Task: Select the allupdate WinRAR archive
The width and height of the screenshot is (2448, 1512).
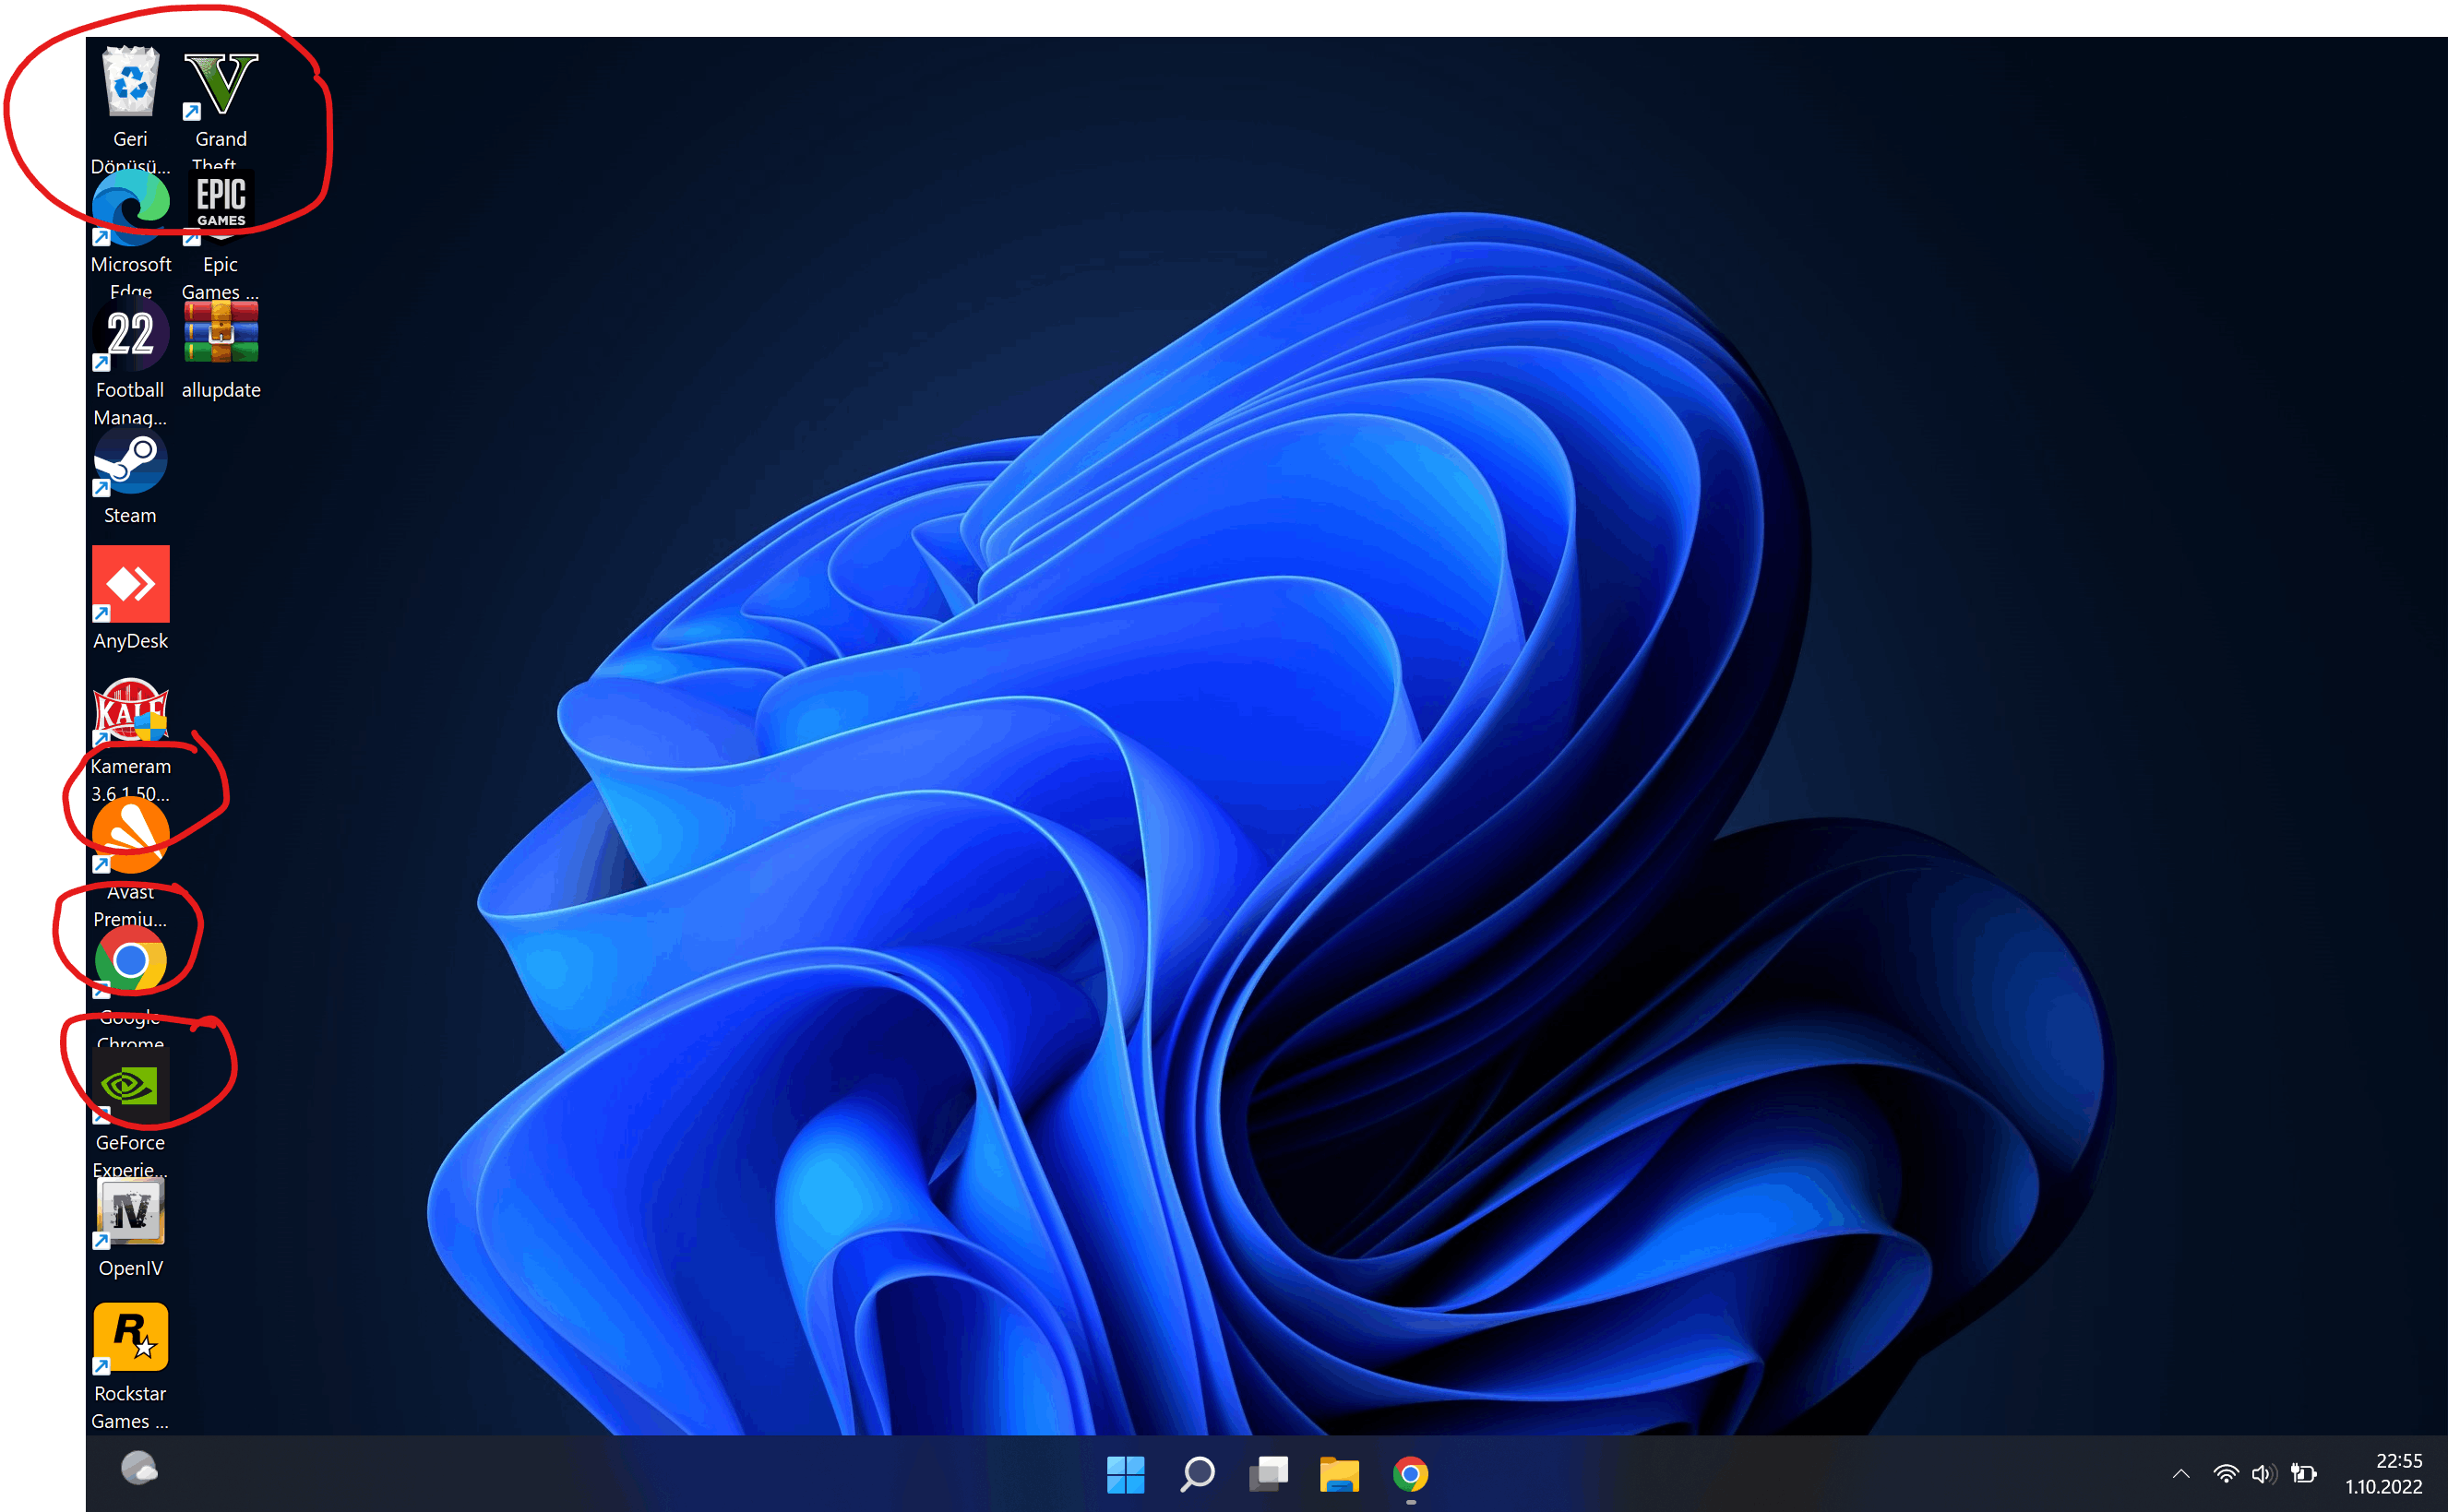Action: click(x=221, y=335)
